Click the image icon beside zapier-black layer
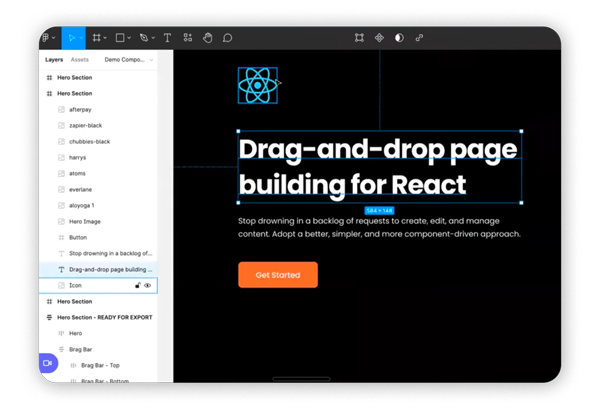The image size is (600, 409). pyautogui.click(x=61, y=125)
